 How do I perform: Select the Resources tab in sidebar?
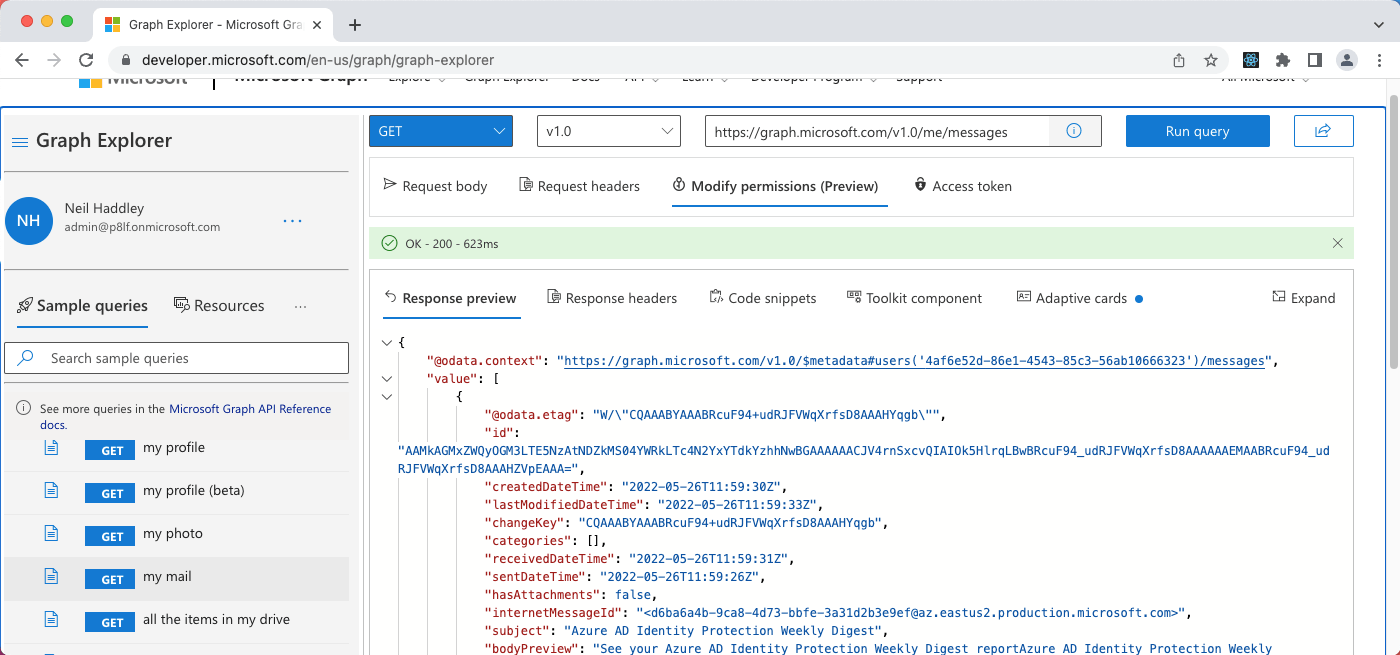click(x=219, y=306)
